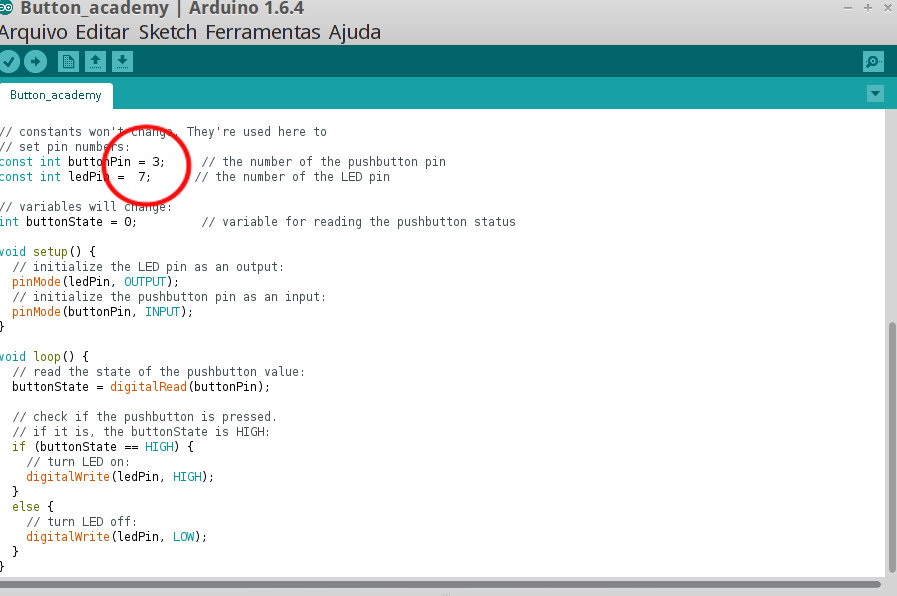Upload the sketch with arrow icon

coord(35,62)
